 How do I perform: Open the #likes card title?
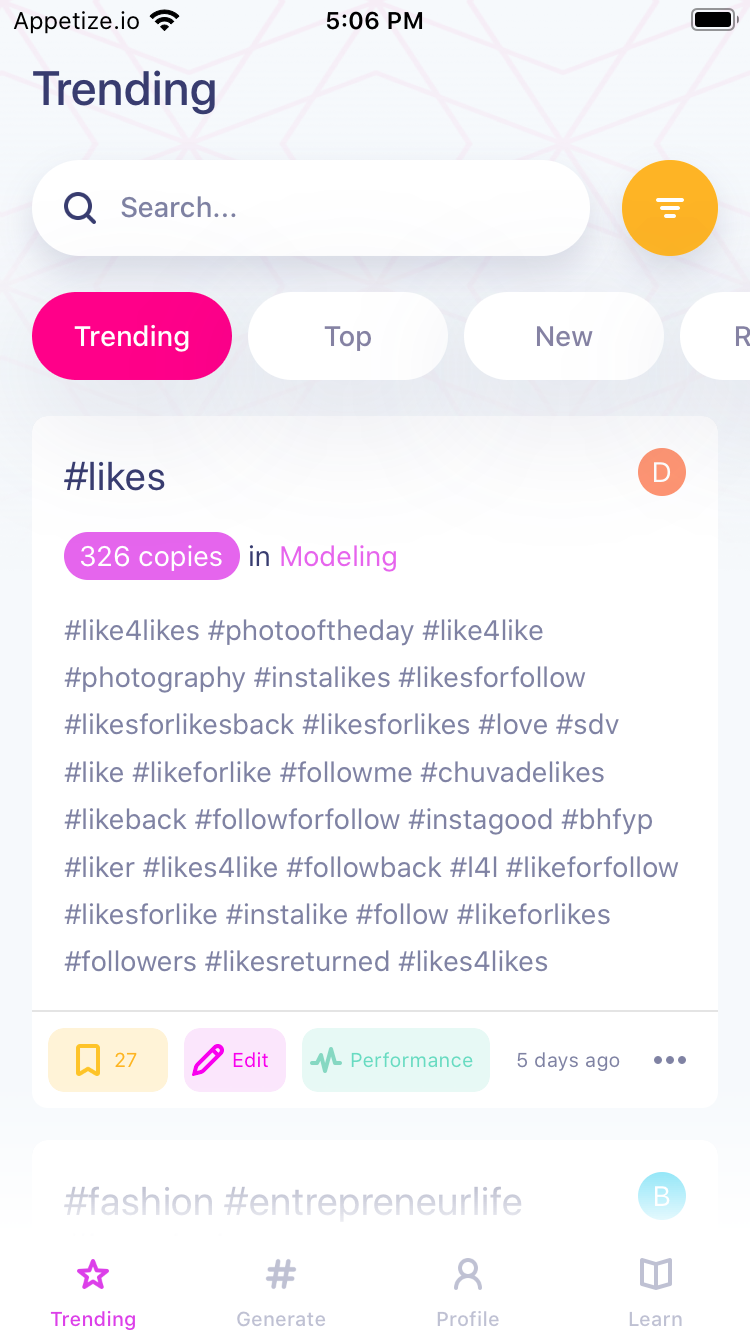pos(115,477)
